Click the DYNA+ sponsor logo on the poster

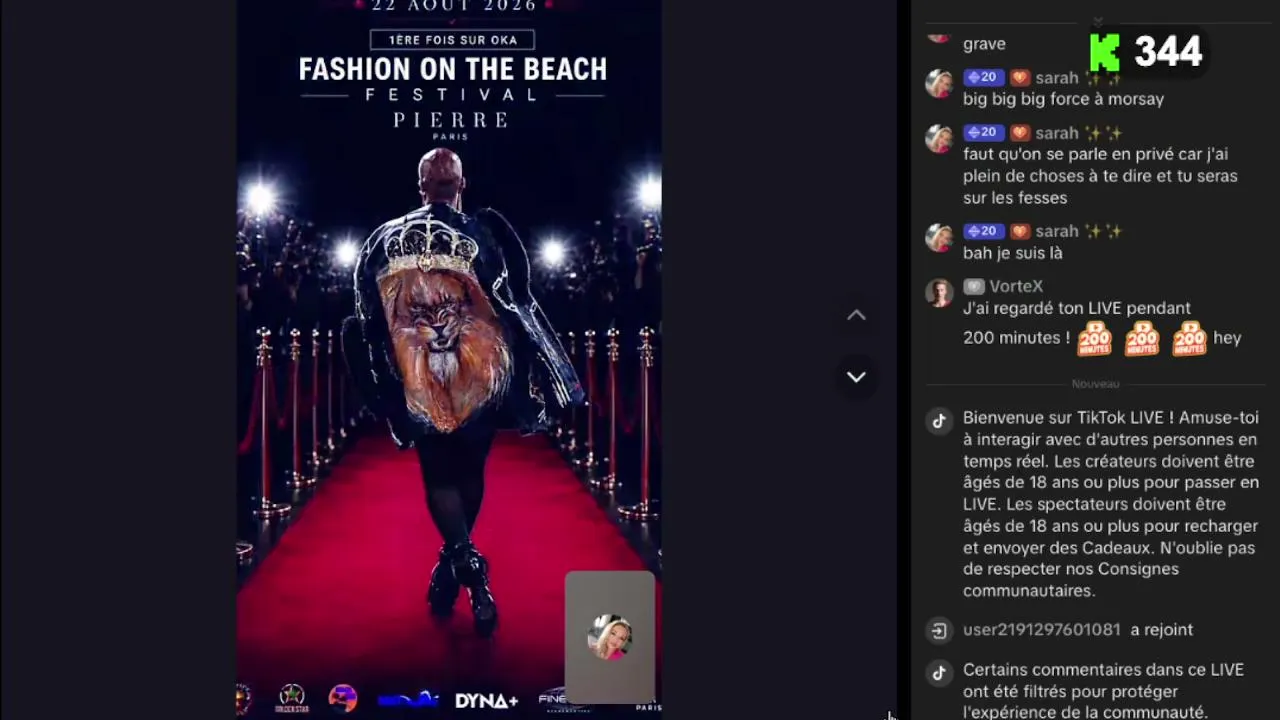tap(487, 701)
